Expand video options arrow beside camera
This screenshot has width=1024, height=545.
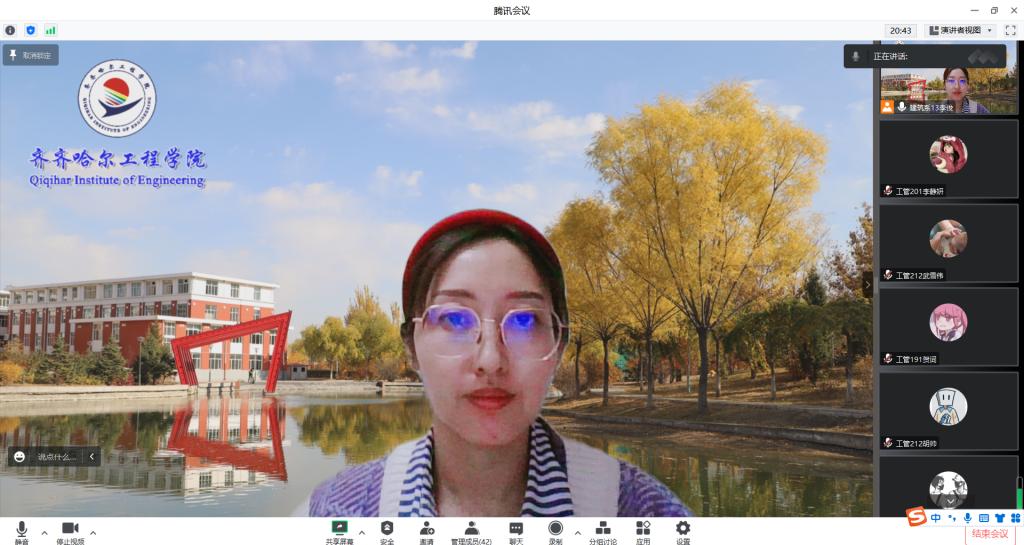pos(93,532)
